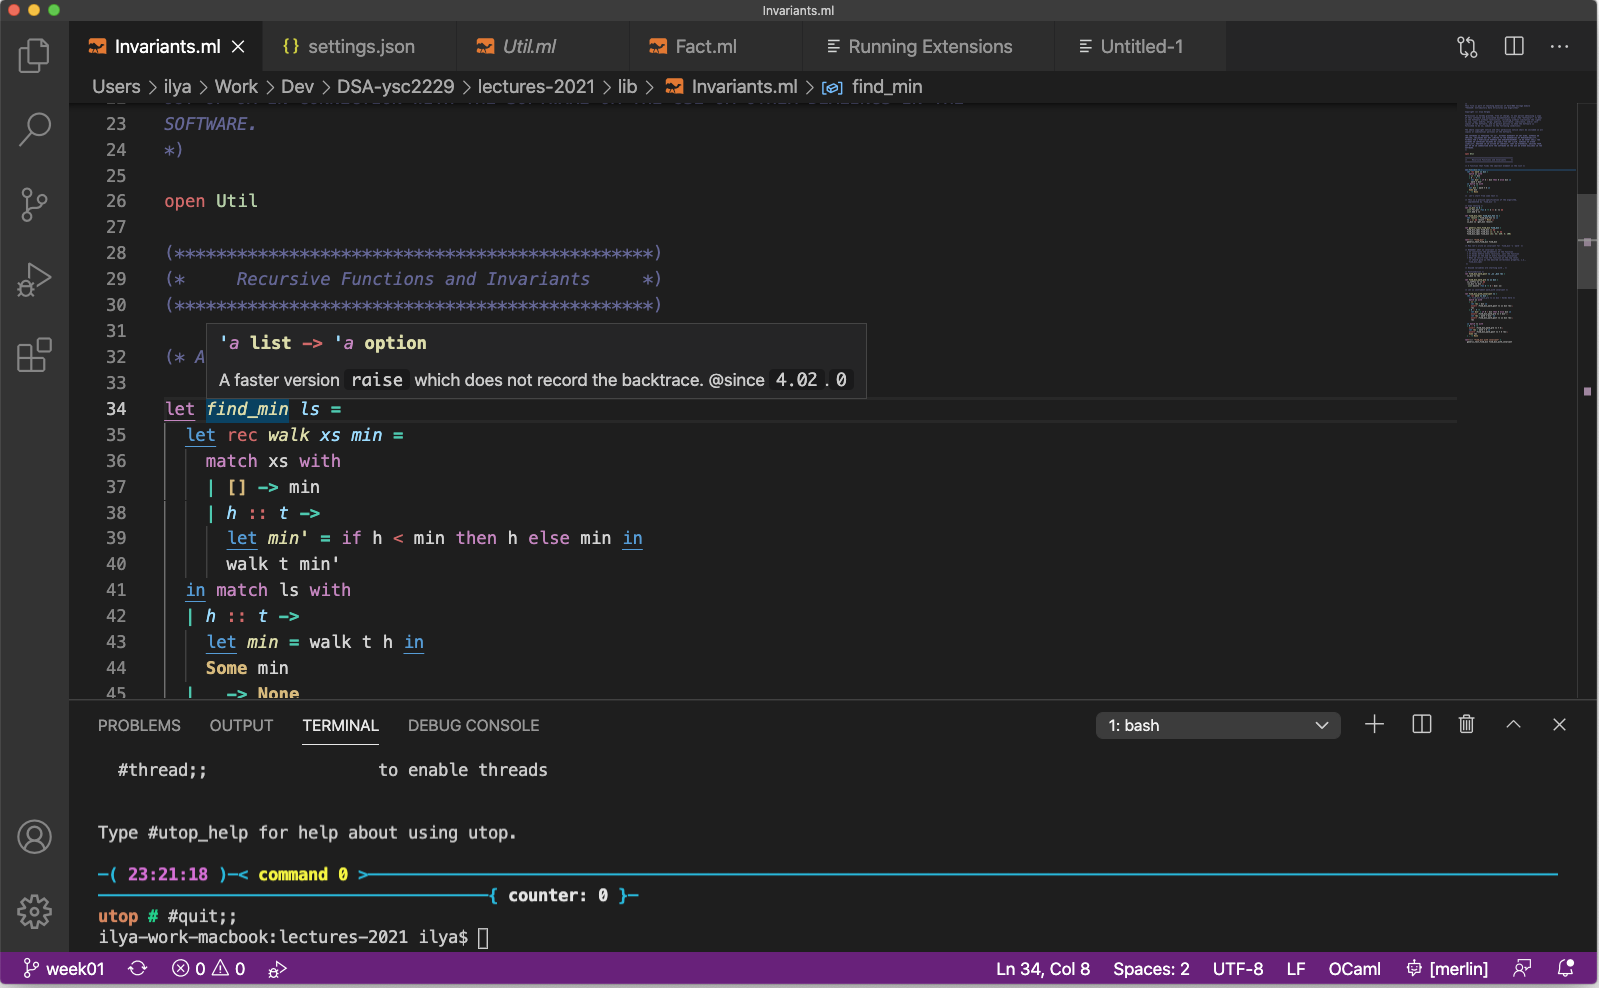The image size is (1599, 988).
Task: Click the ilya breadcrumb
Action: click(177, 87)
